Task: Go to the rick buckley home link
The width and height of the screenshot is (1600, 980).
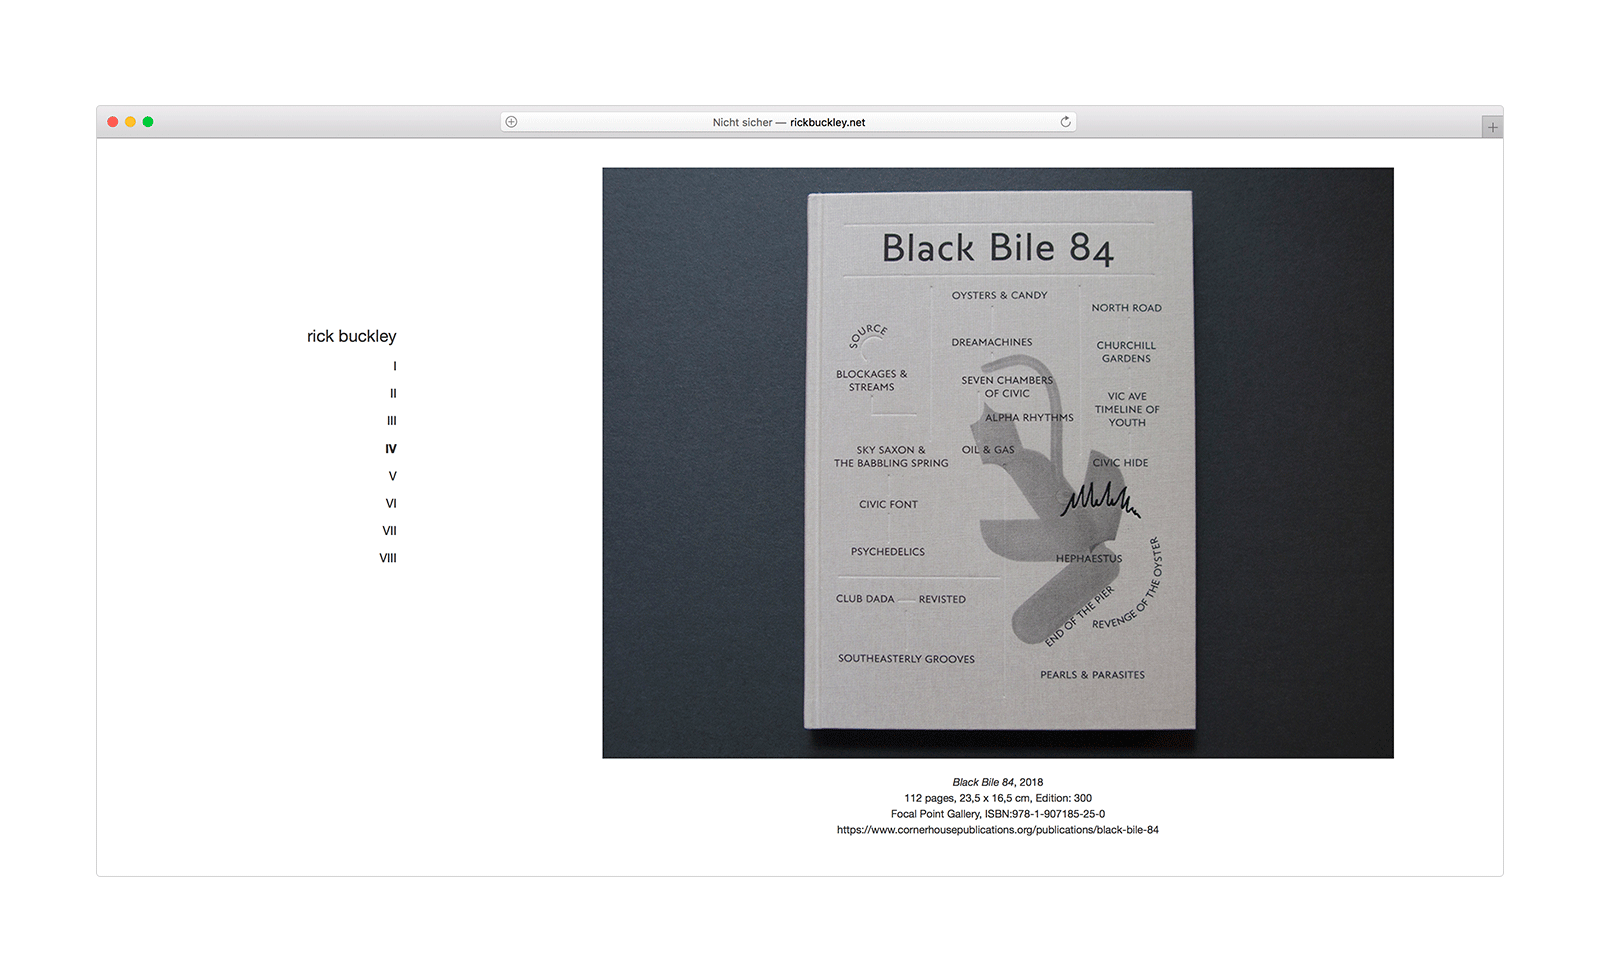Action: [x=352, y=336]
